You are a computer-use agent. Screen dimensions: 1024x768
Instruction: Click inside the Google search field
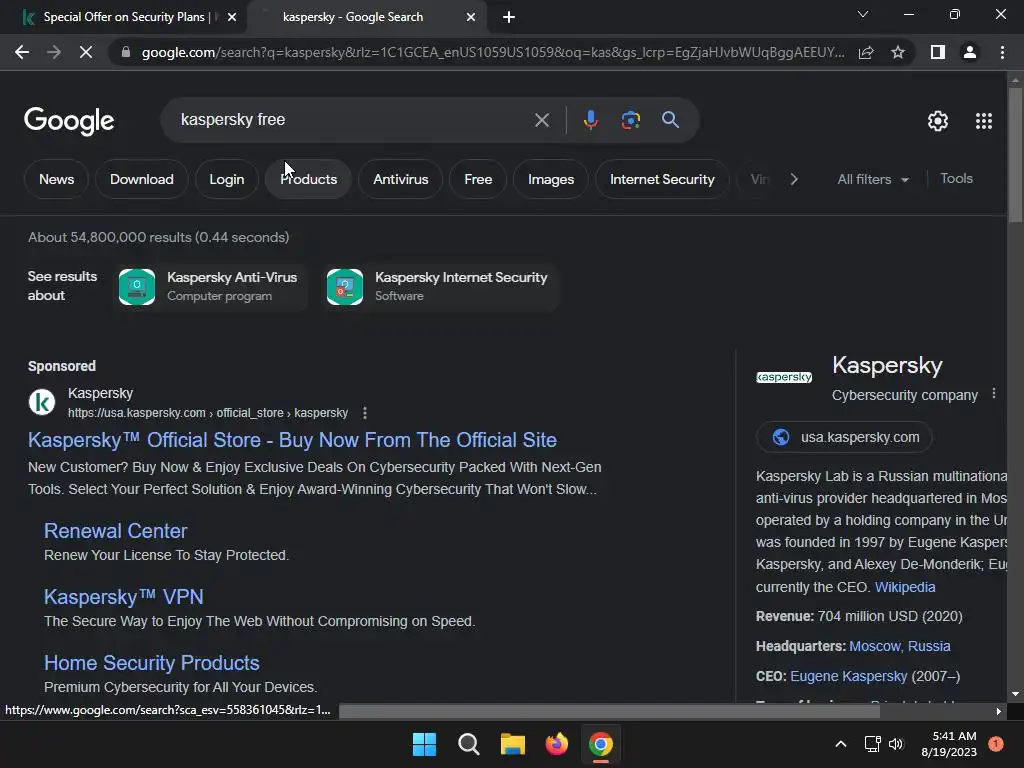point(353,120)
